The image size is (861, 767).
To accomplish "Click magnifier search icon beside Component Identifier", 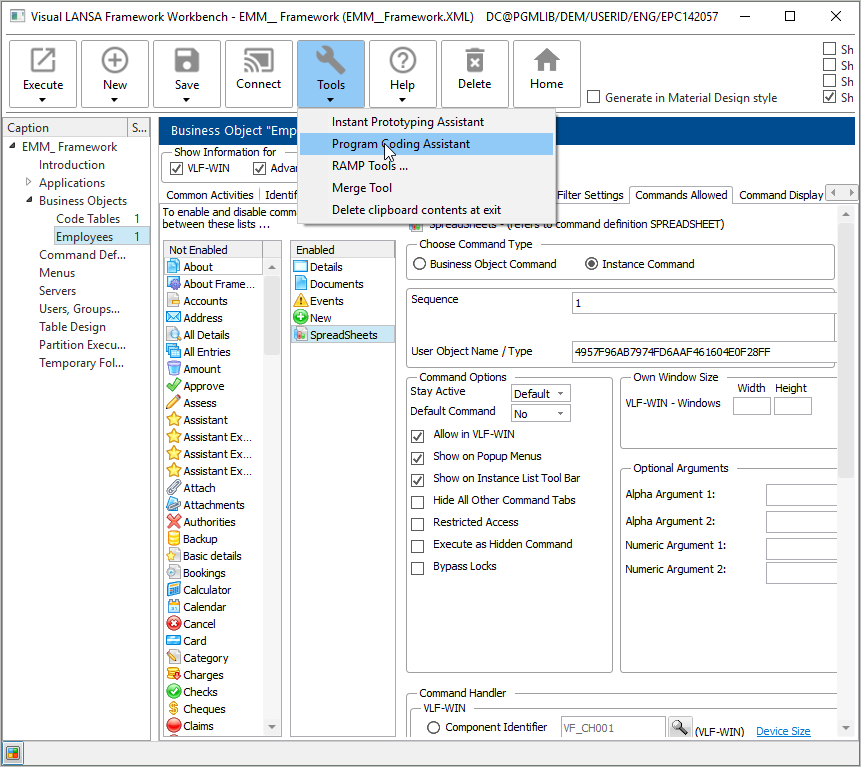I will [680, 728].
